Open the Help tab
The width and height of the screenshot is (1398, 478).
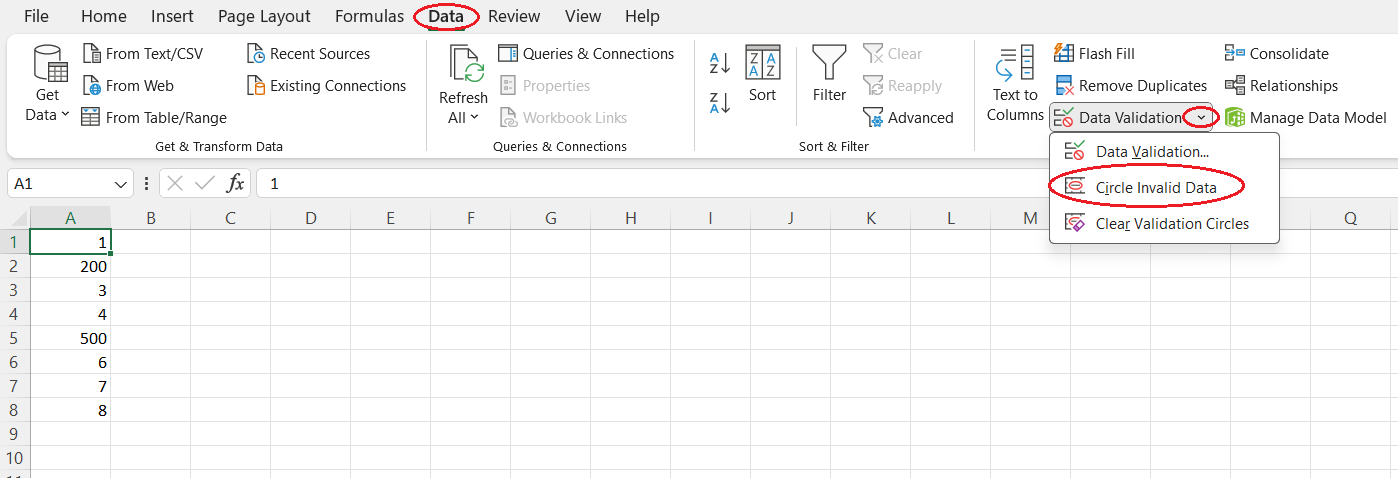(642, 16)
